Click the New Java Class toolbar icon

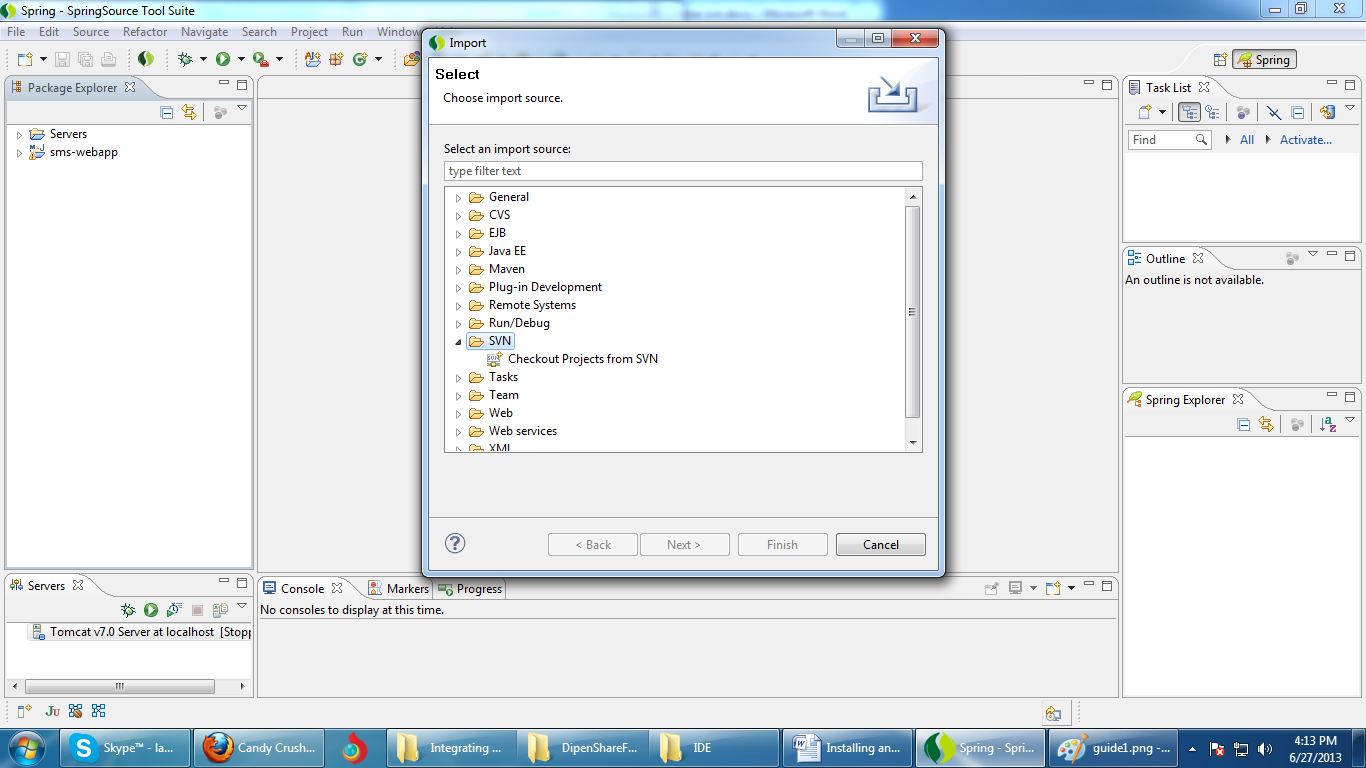(360, 59)
